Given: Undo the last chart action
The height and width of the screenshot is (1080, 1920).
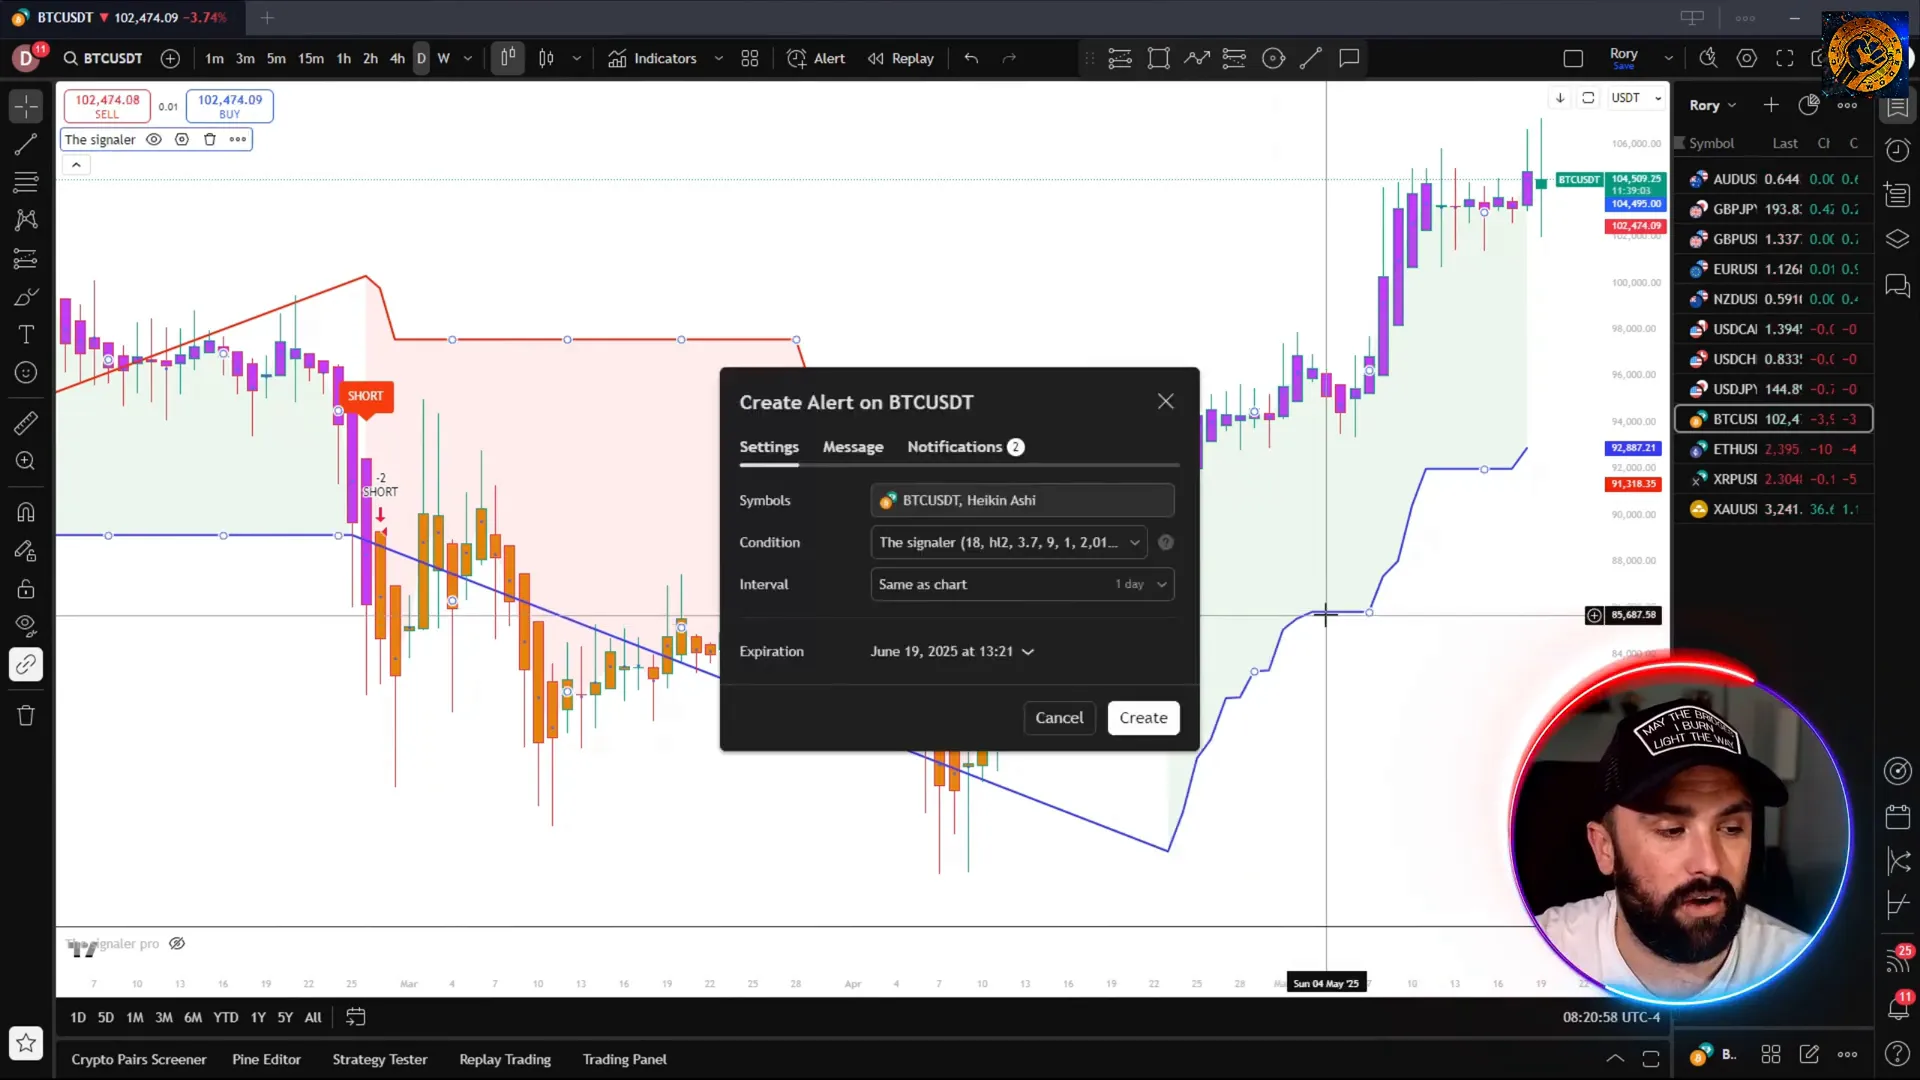Looking at the screenshot, I should pyautogui.click(x=971, y=58).
